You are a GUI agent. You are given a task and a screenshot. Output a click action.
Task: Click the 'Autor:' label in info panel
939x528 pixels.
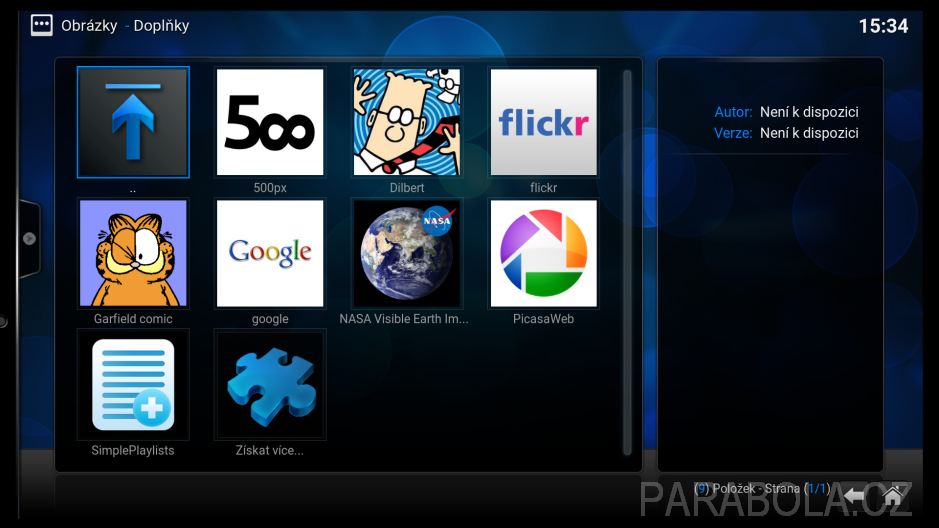click(733, 112)
